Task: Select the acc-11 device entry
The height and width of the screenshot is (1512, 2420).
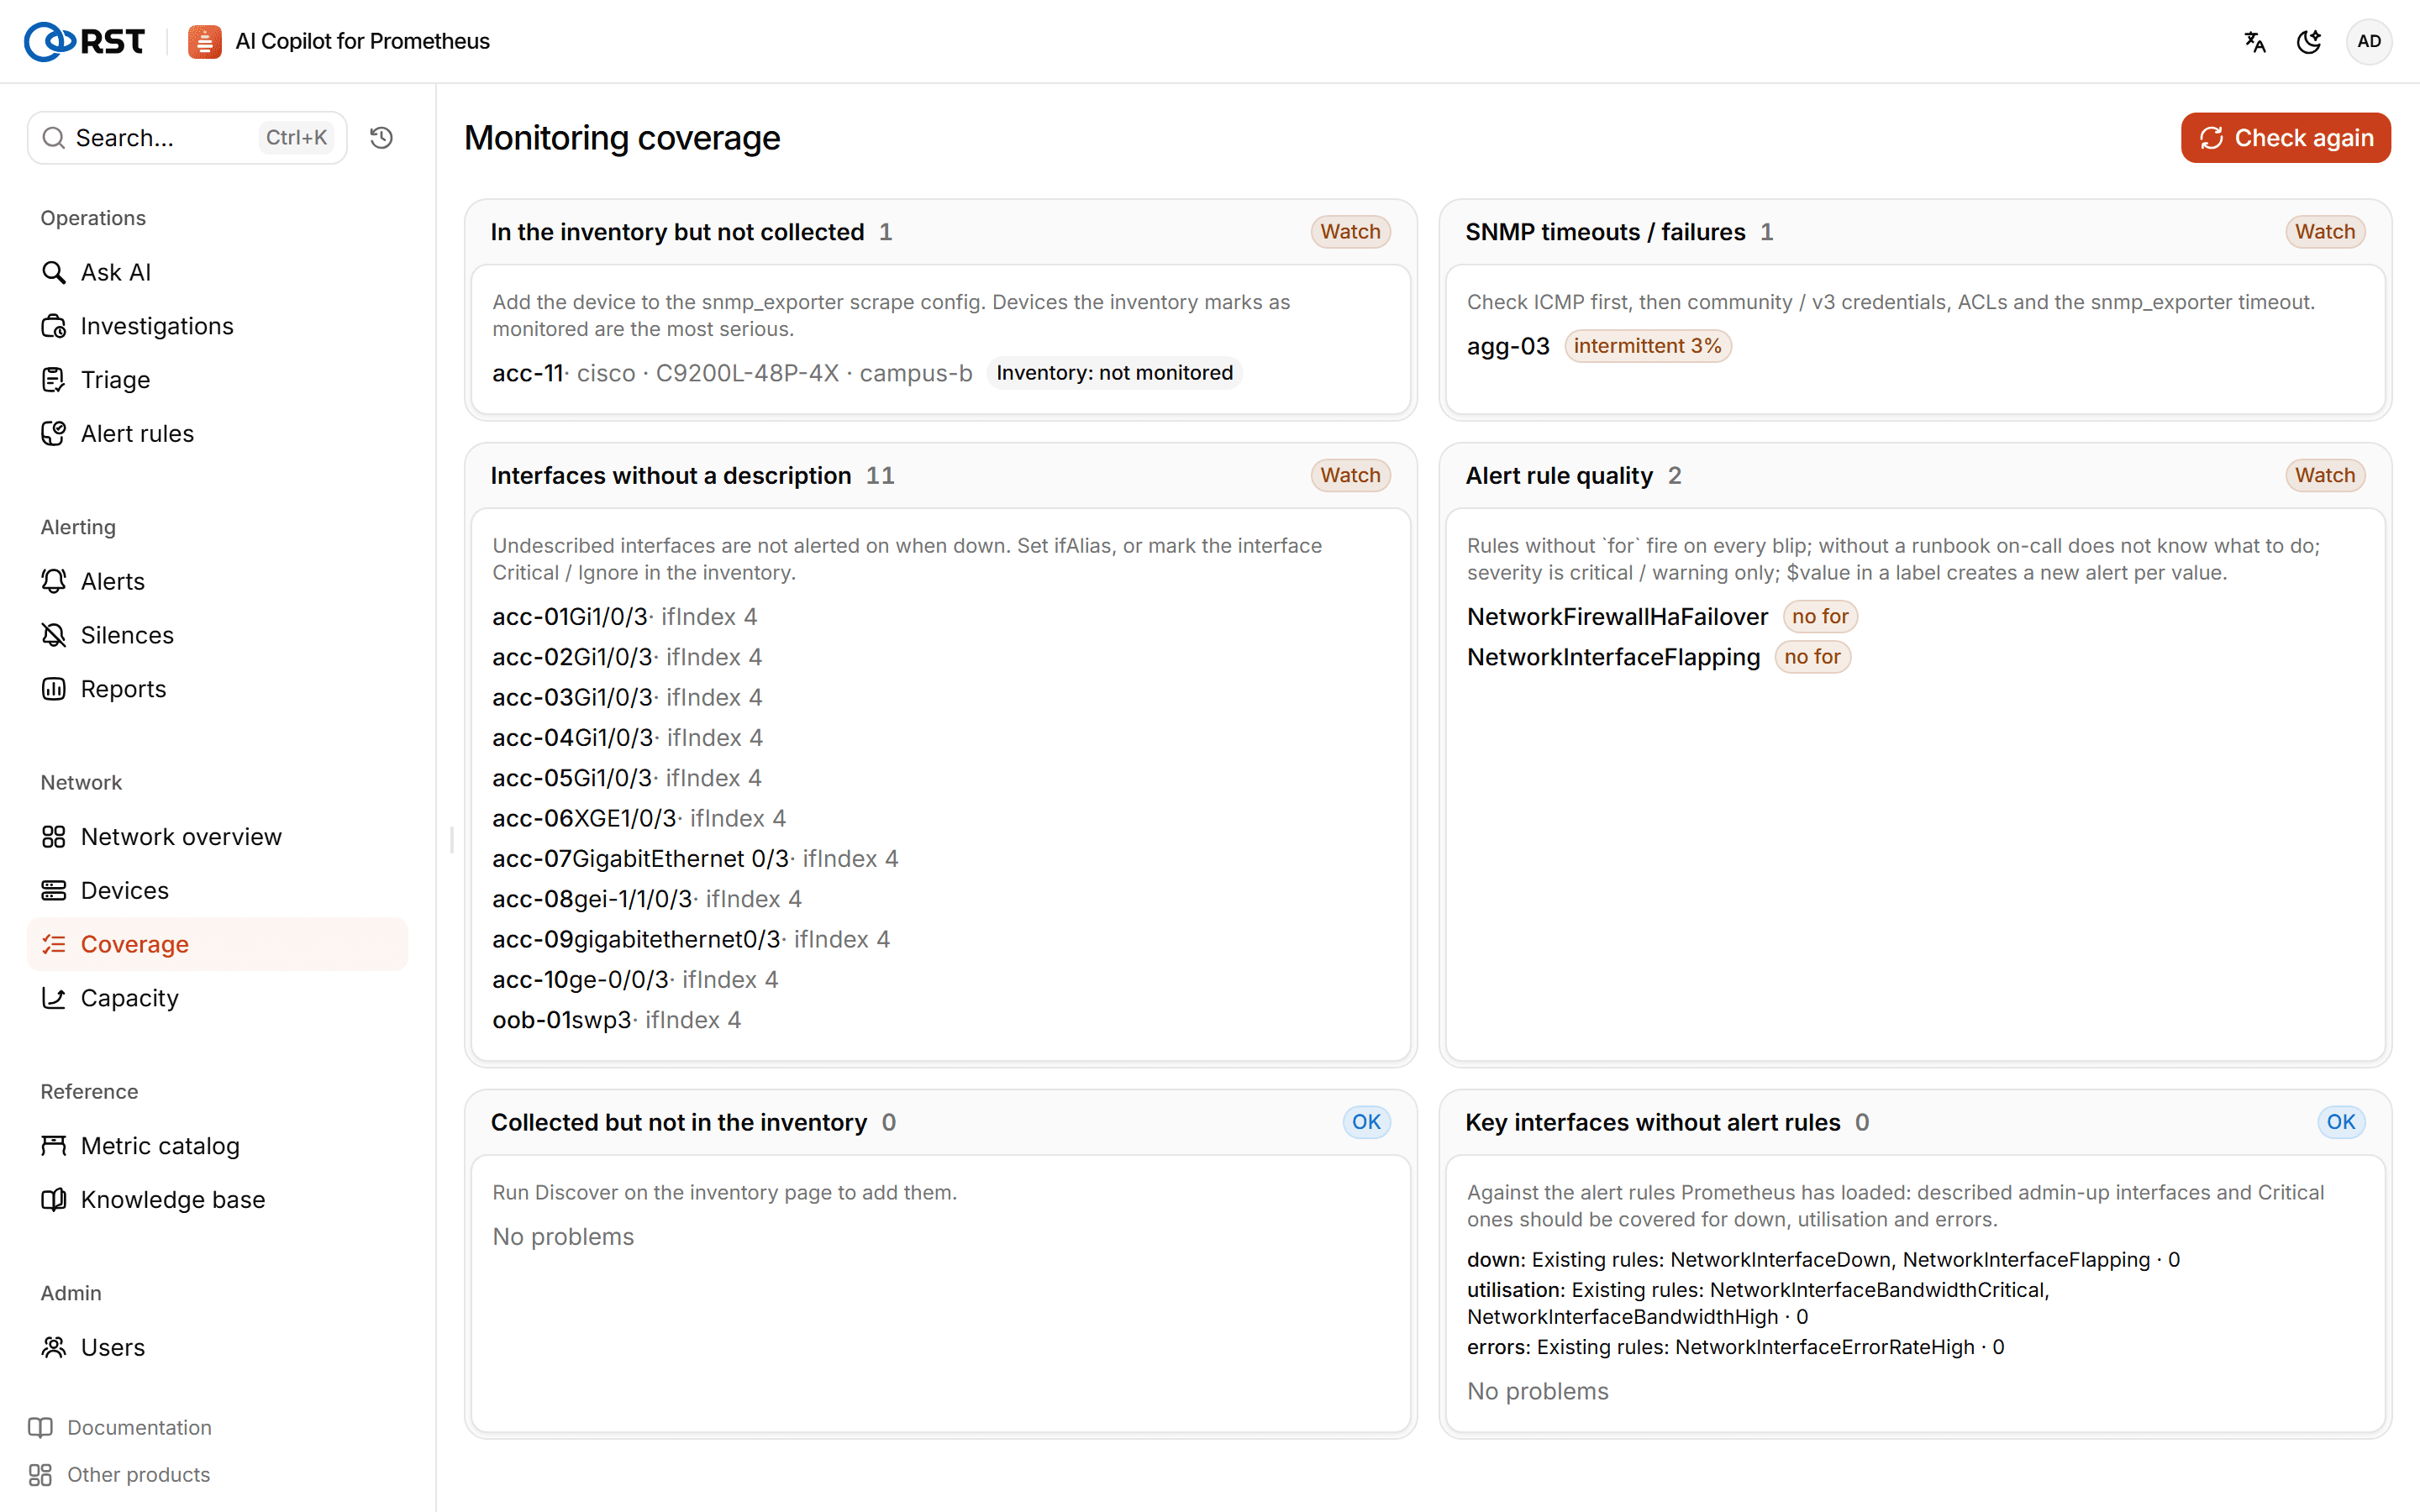Action: pos(528,373)
